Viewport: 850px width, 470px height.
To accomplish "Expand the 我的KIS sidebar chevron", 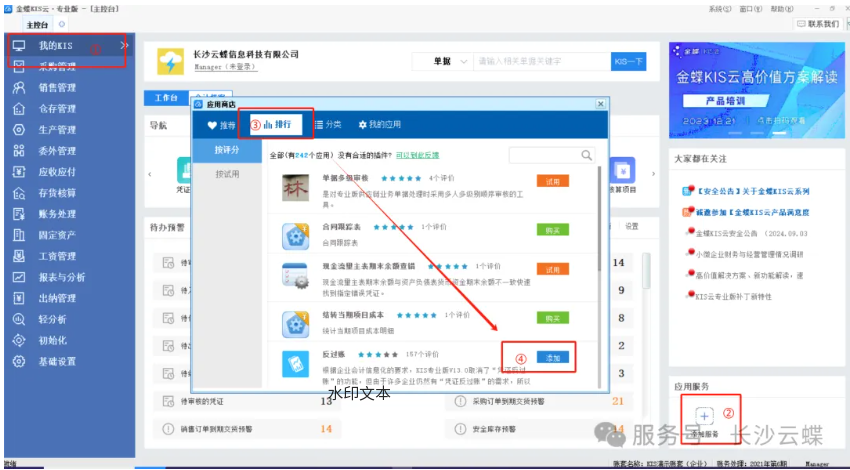I will 124,45.
